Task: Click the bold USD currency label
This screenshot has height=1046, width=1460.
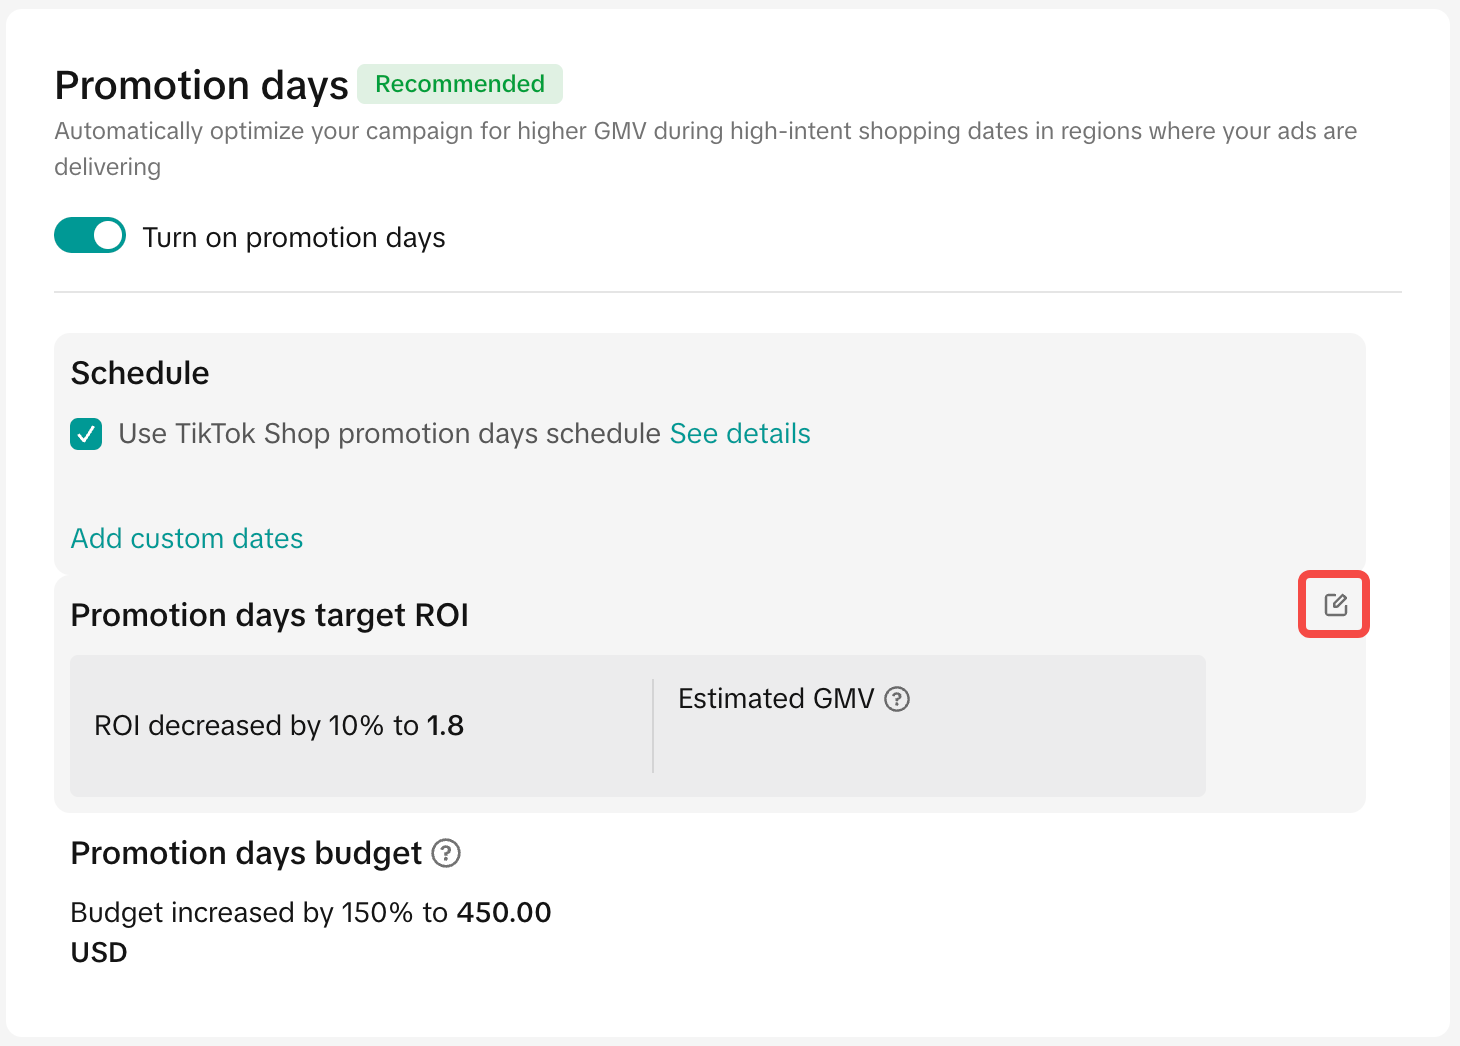Action: coord(99,953)
